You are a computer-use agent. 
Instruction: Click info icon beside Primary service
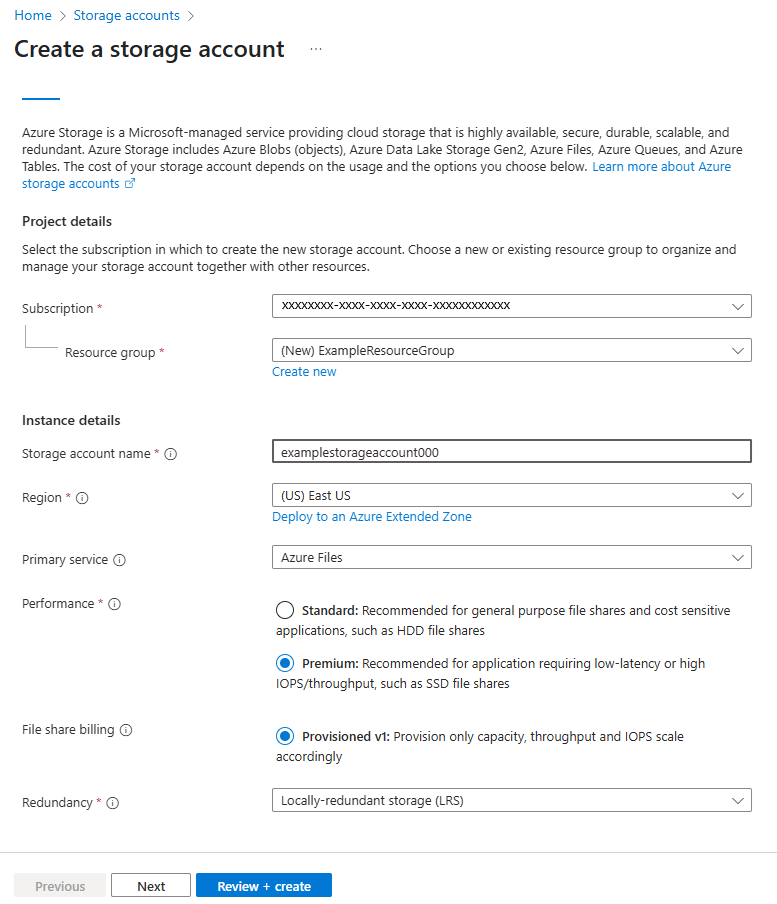pos(119,560)
